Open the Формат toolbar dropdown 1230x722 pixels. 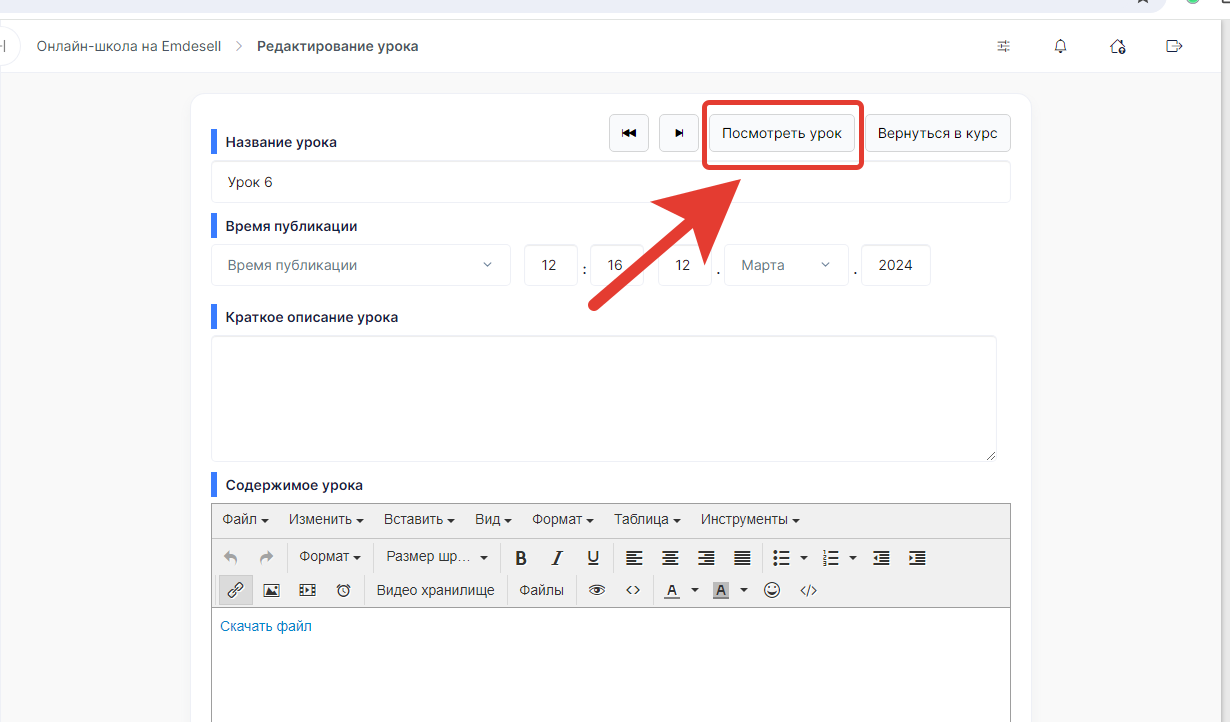click(330, 557)
